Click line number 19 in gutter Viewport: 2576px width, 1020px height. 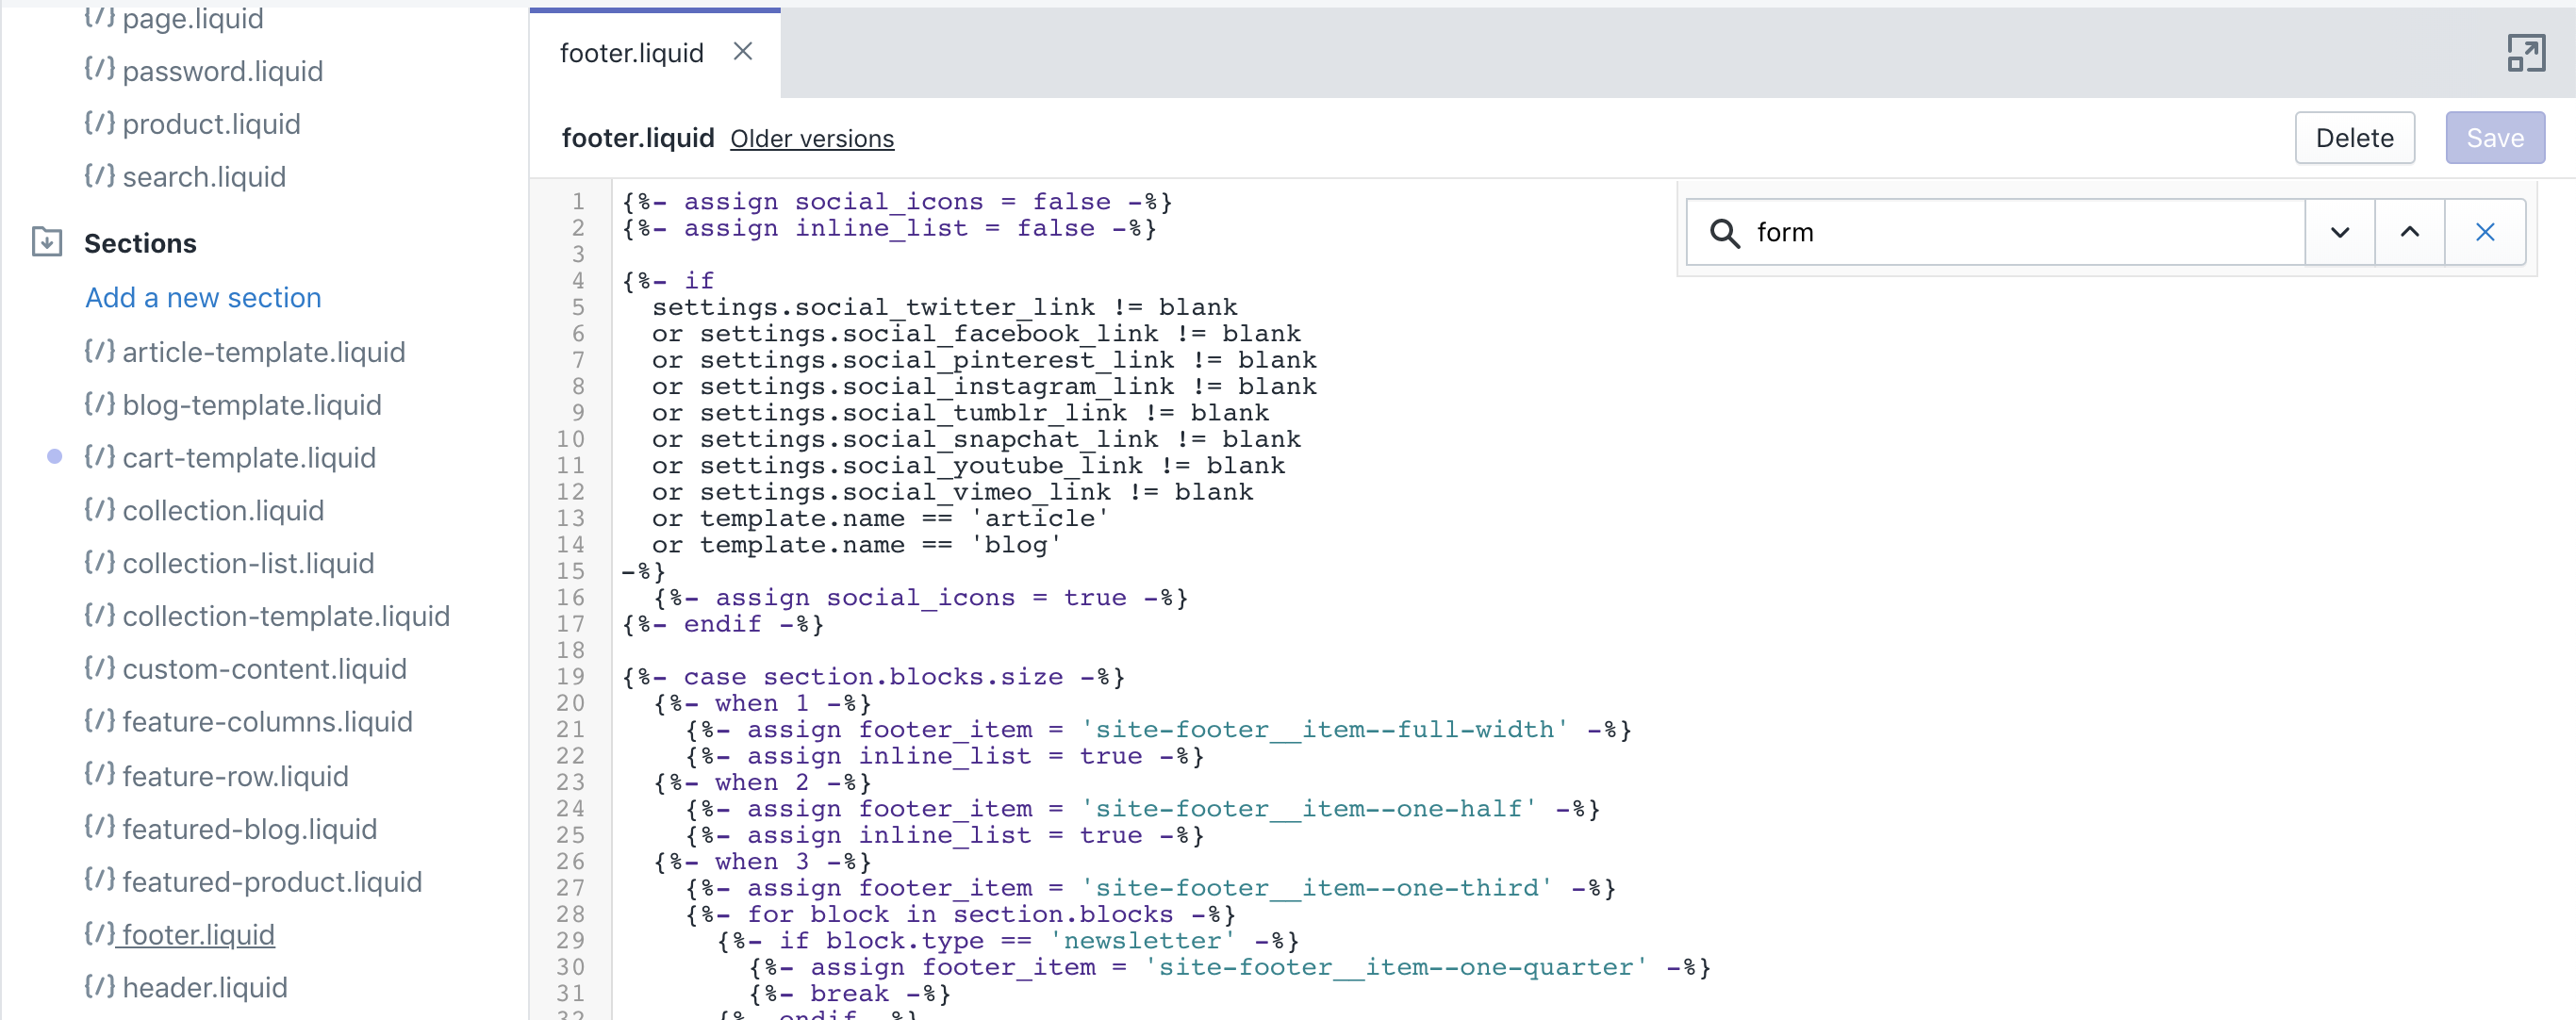point(570,677)
